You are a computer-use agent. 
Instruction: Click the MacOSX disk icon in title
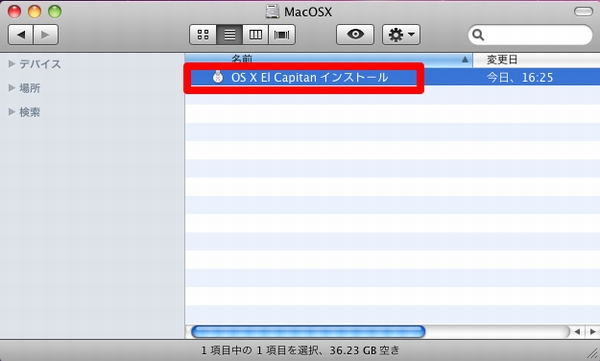(272, 11)
